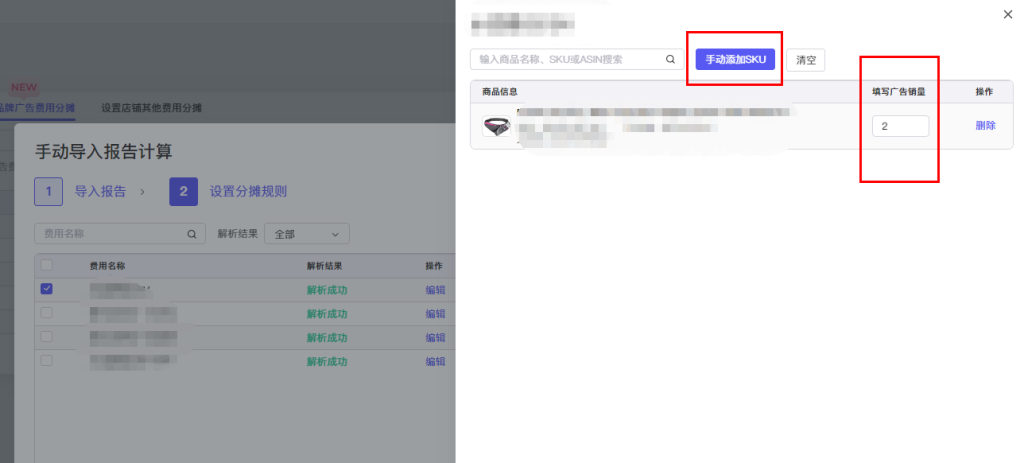Click 删除 link in the product row
The height and width of the screenshot is (463, 1024).
pos(985,126)
